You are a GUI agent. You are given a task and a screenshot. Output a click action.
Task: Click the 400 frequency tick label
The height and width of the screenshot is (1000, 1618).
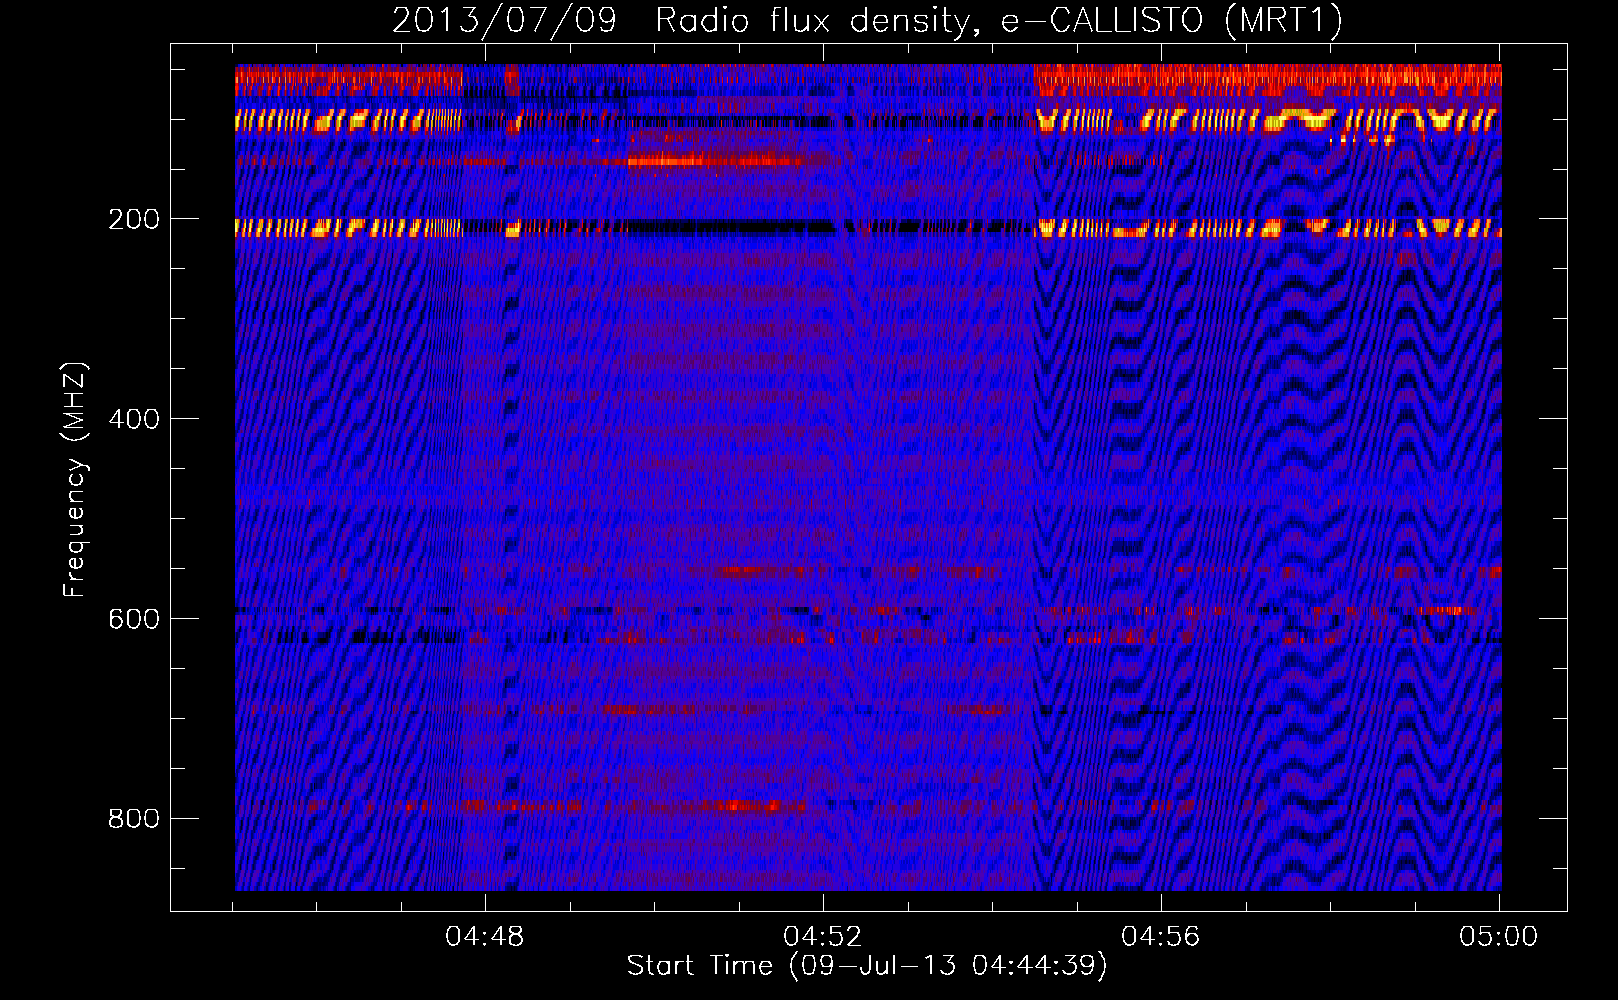pos(134,419)
